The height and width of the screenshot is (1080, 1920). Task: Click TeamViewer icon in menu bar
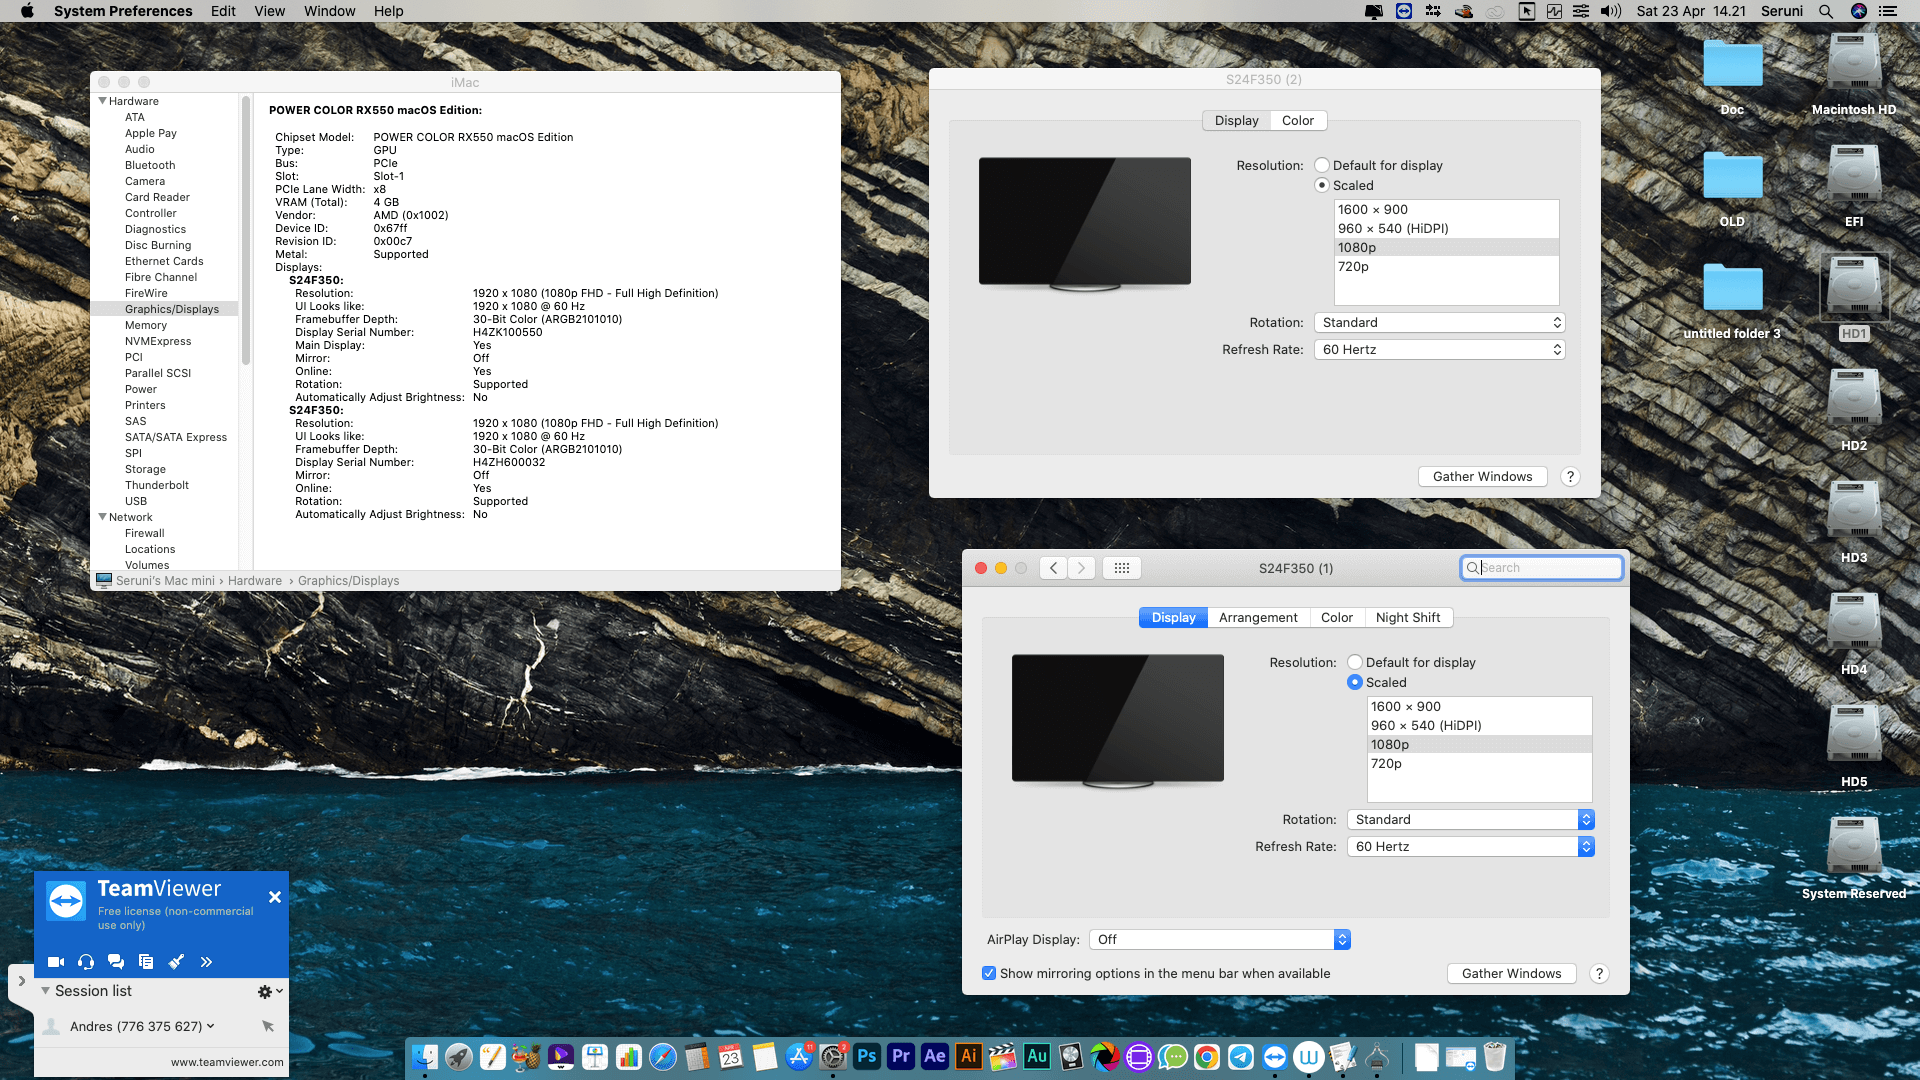pyautogui.click(x=1404, y=11)
